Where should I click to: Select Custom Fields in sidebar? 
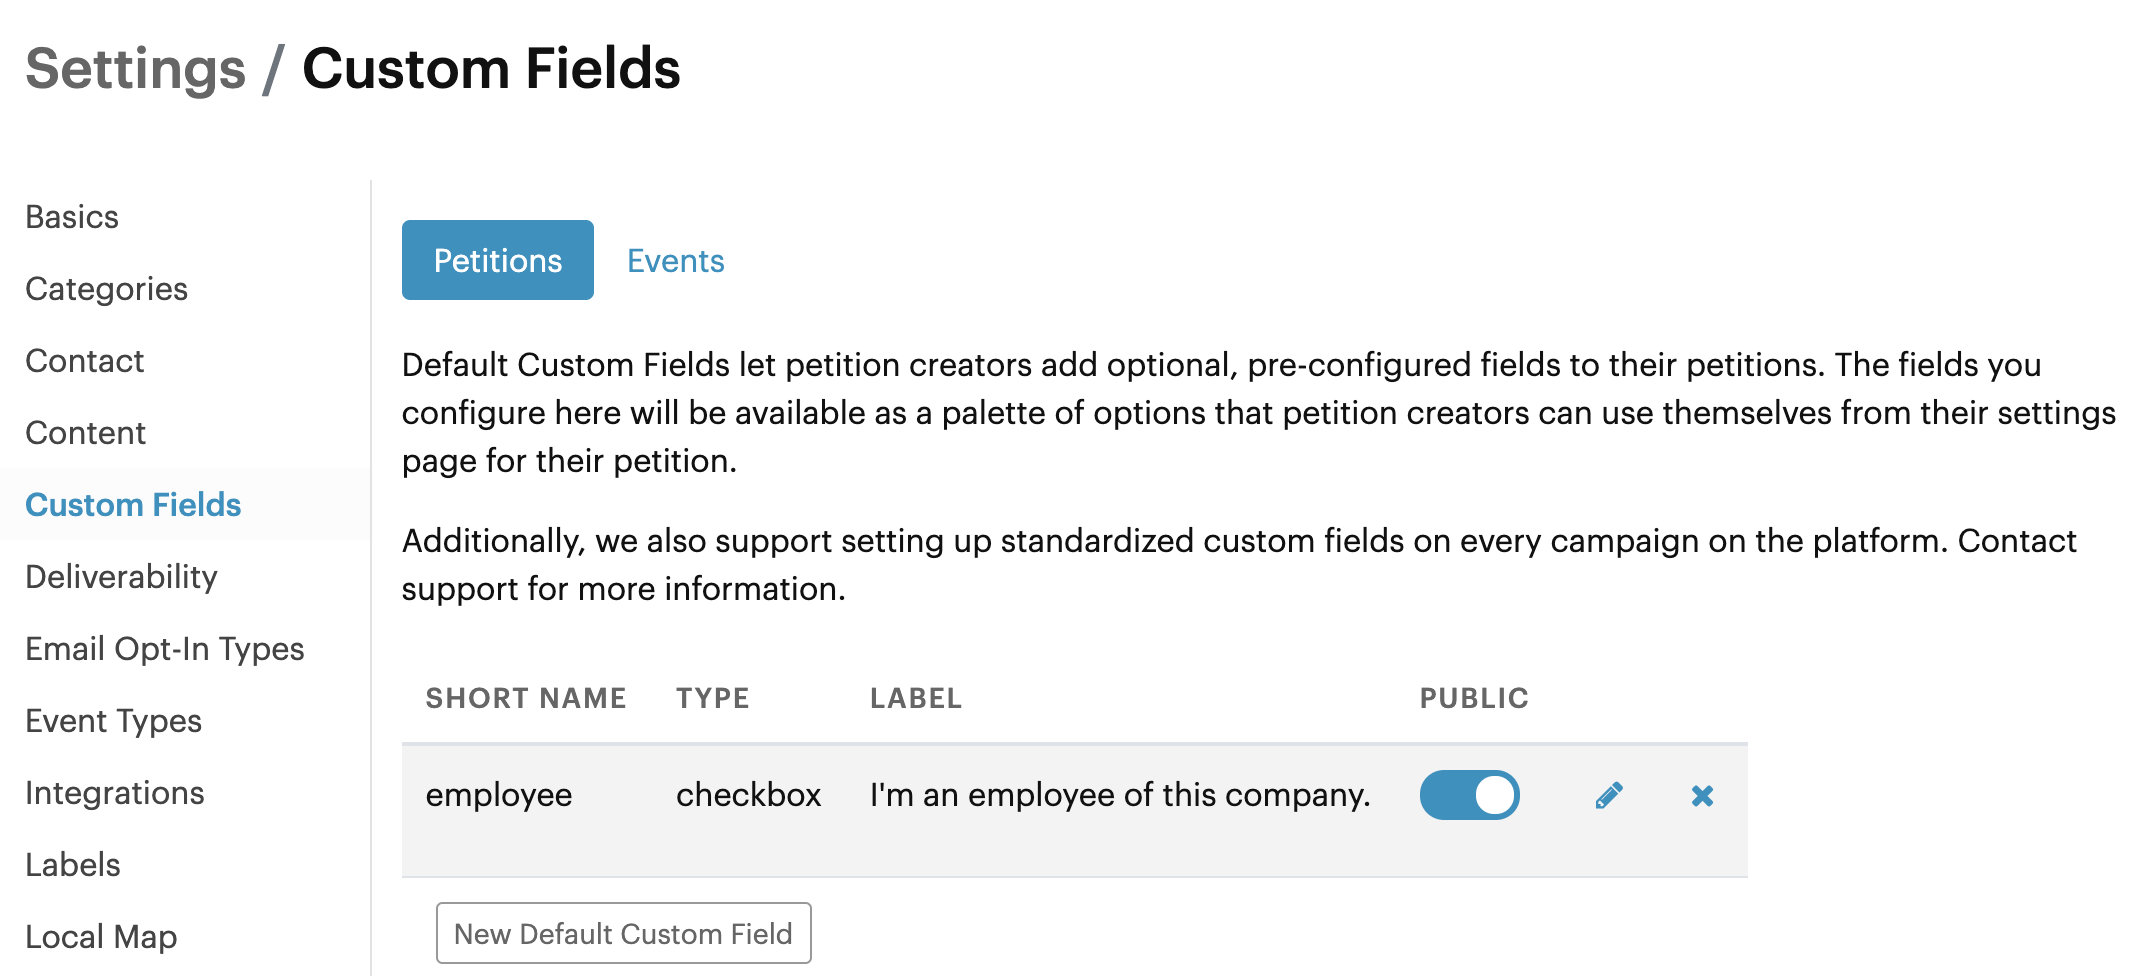(133, 505)
